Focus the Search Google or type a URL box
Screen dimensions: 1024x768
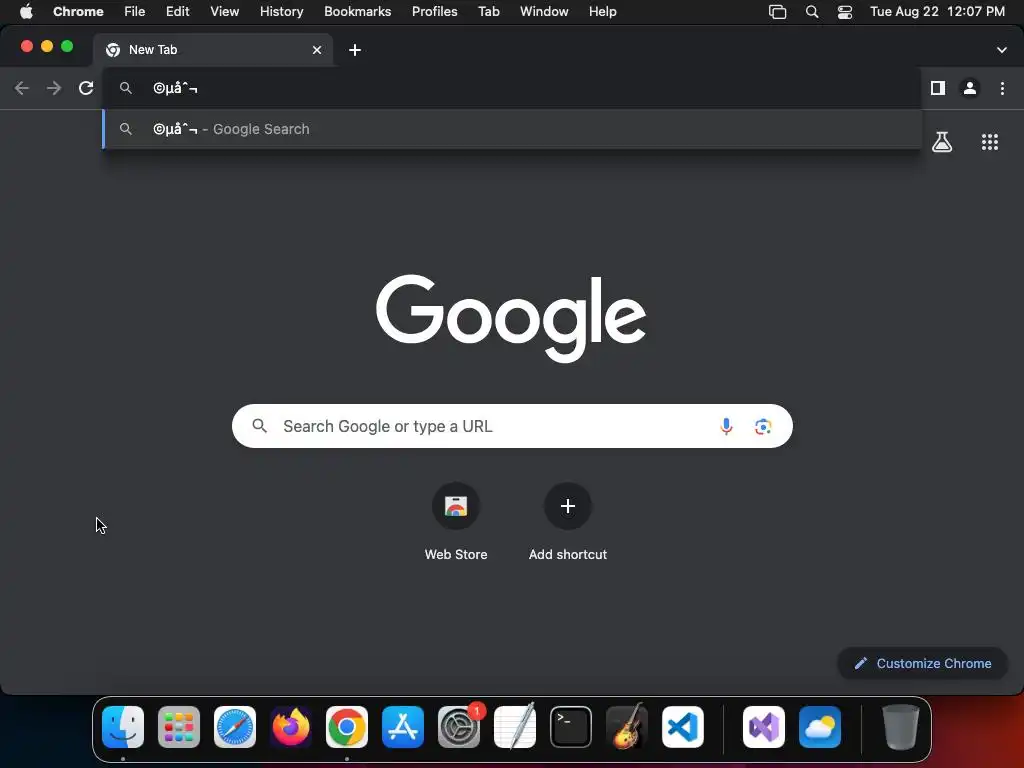[x=512, y=426]
